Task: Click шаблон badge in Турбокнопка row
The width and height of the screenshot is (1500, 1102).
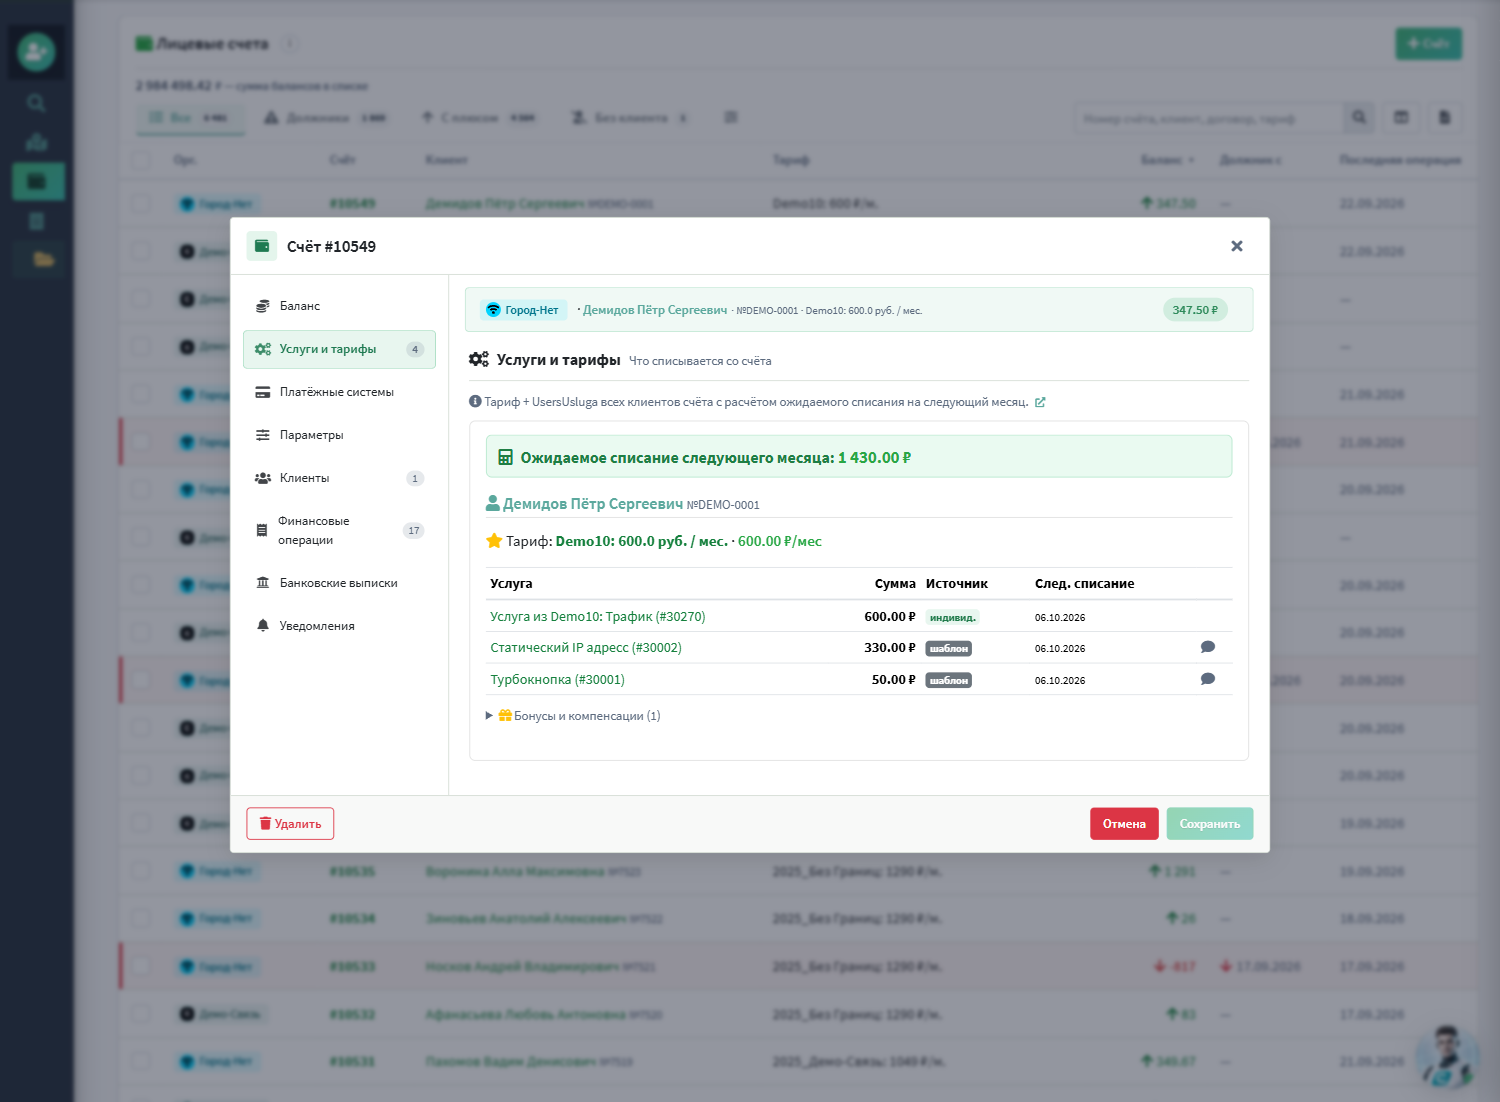Action: pos(949,681)
